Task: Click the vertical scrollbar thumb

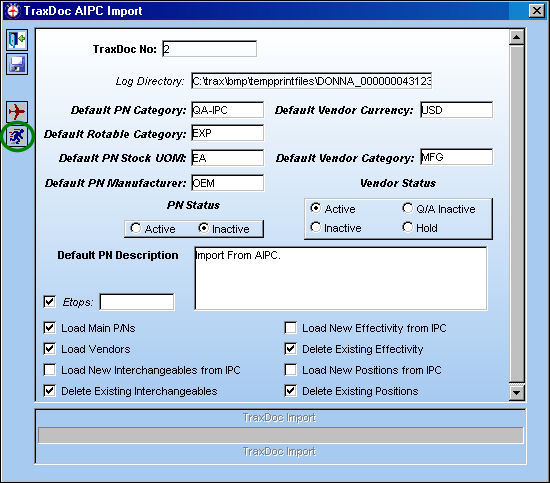Action: point(516,214)
